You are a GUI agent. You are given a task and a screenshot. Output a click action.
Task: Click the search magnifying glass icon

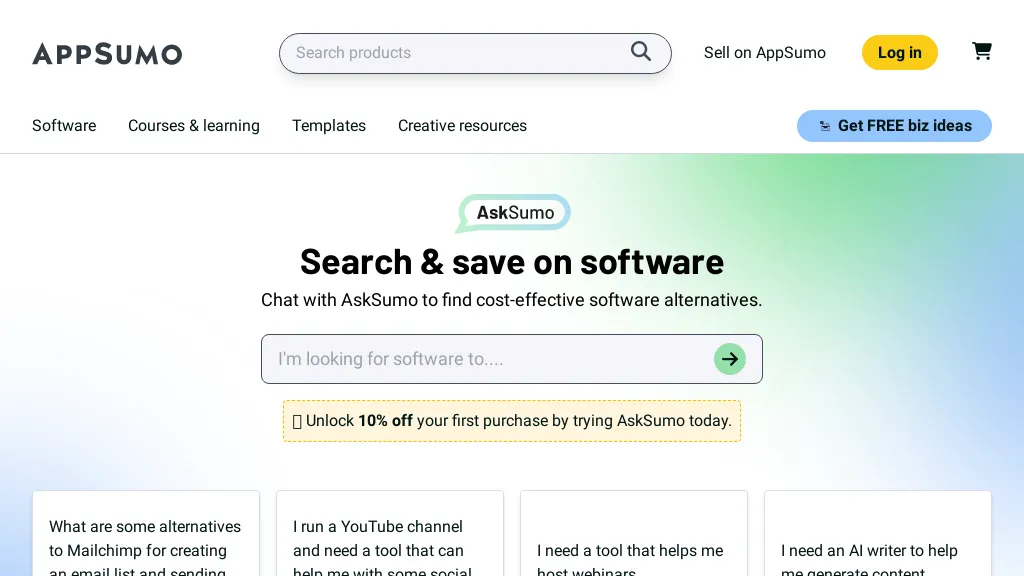pos(641,51)
